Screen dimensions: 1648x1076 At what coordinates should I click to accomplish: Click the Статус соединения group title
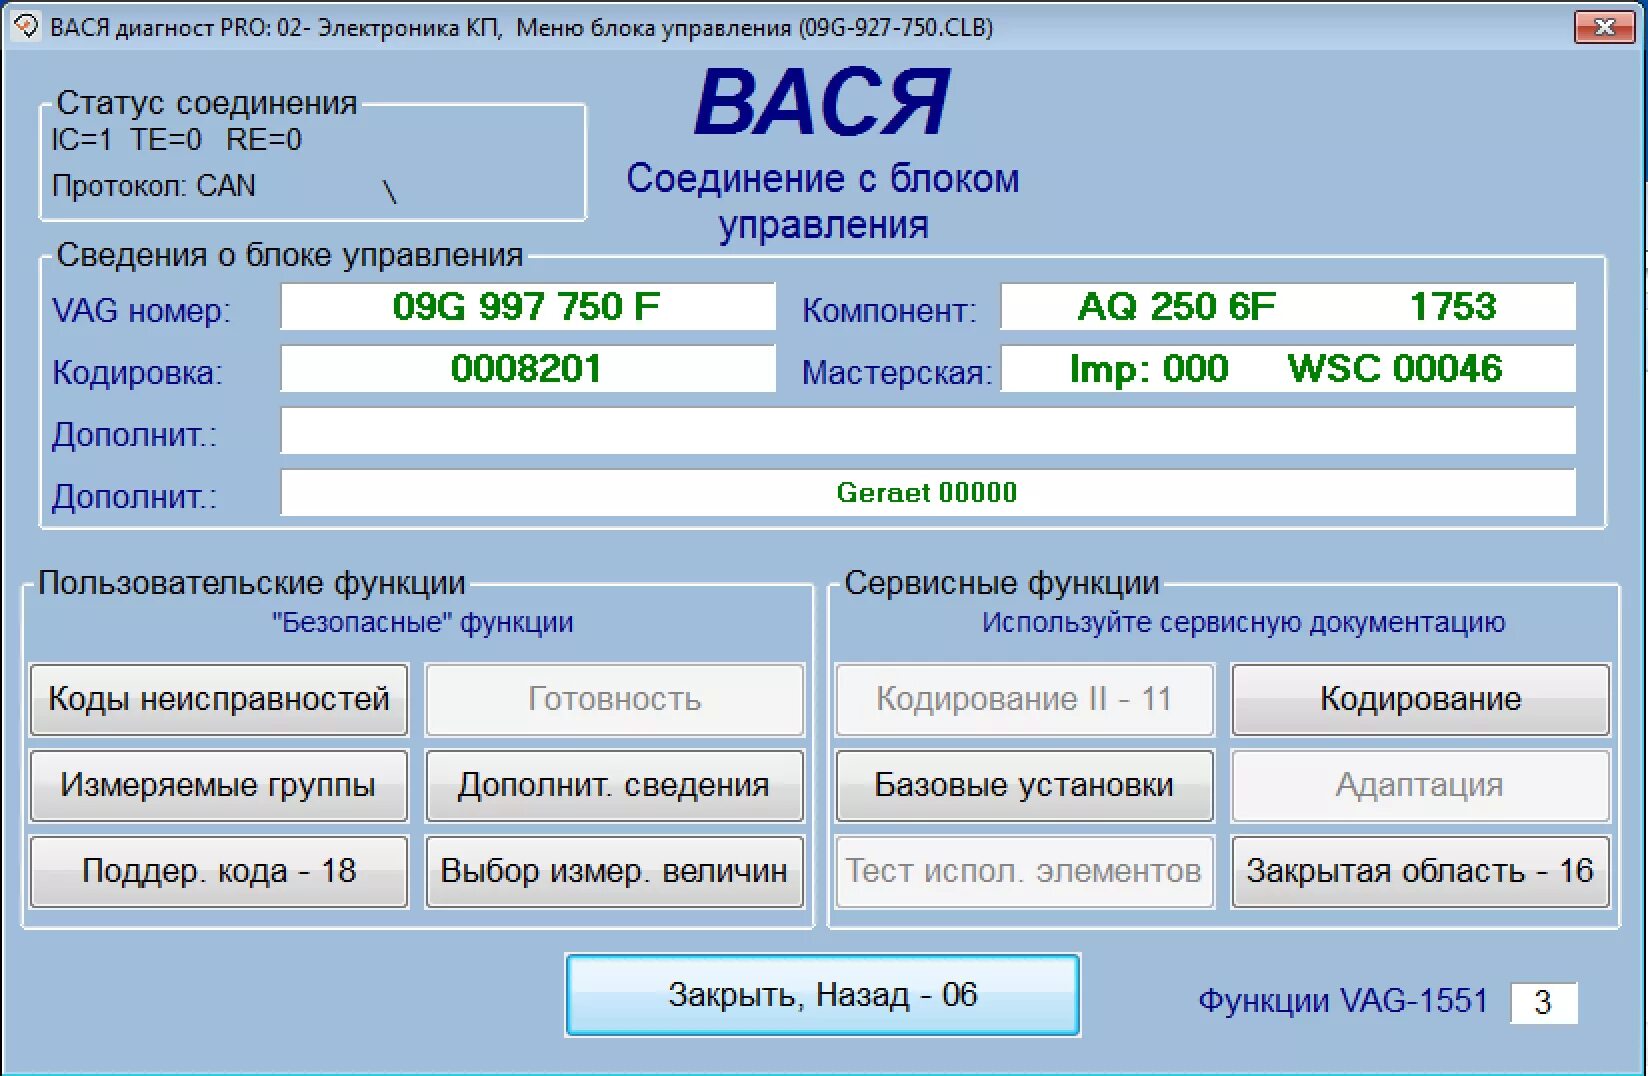207,103
